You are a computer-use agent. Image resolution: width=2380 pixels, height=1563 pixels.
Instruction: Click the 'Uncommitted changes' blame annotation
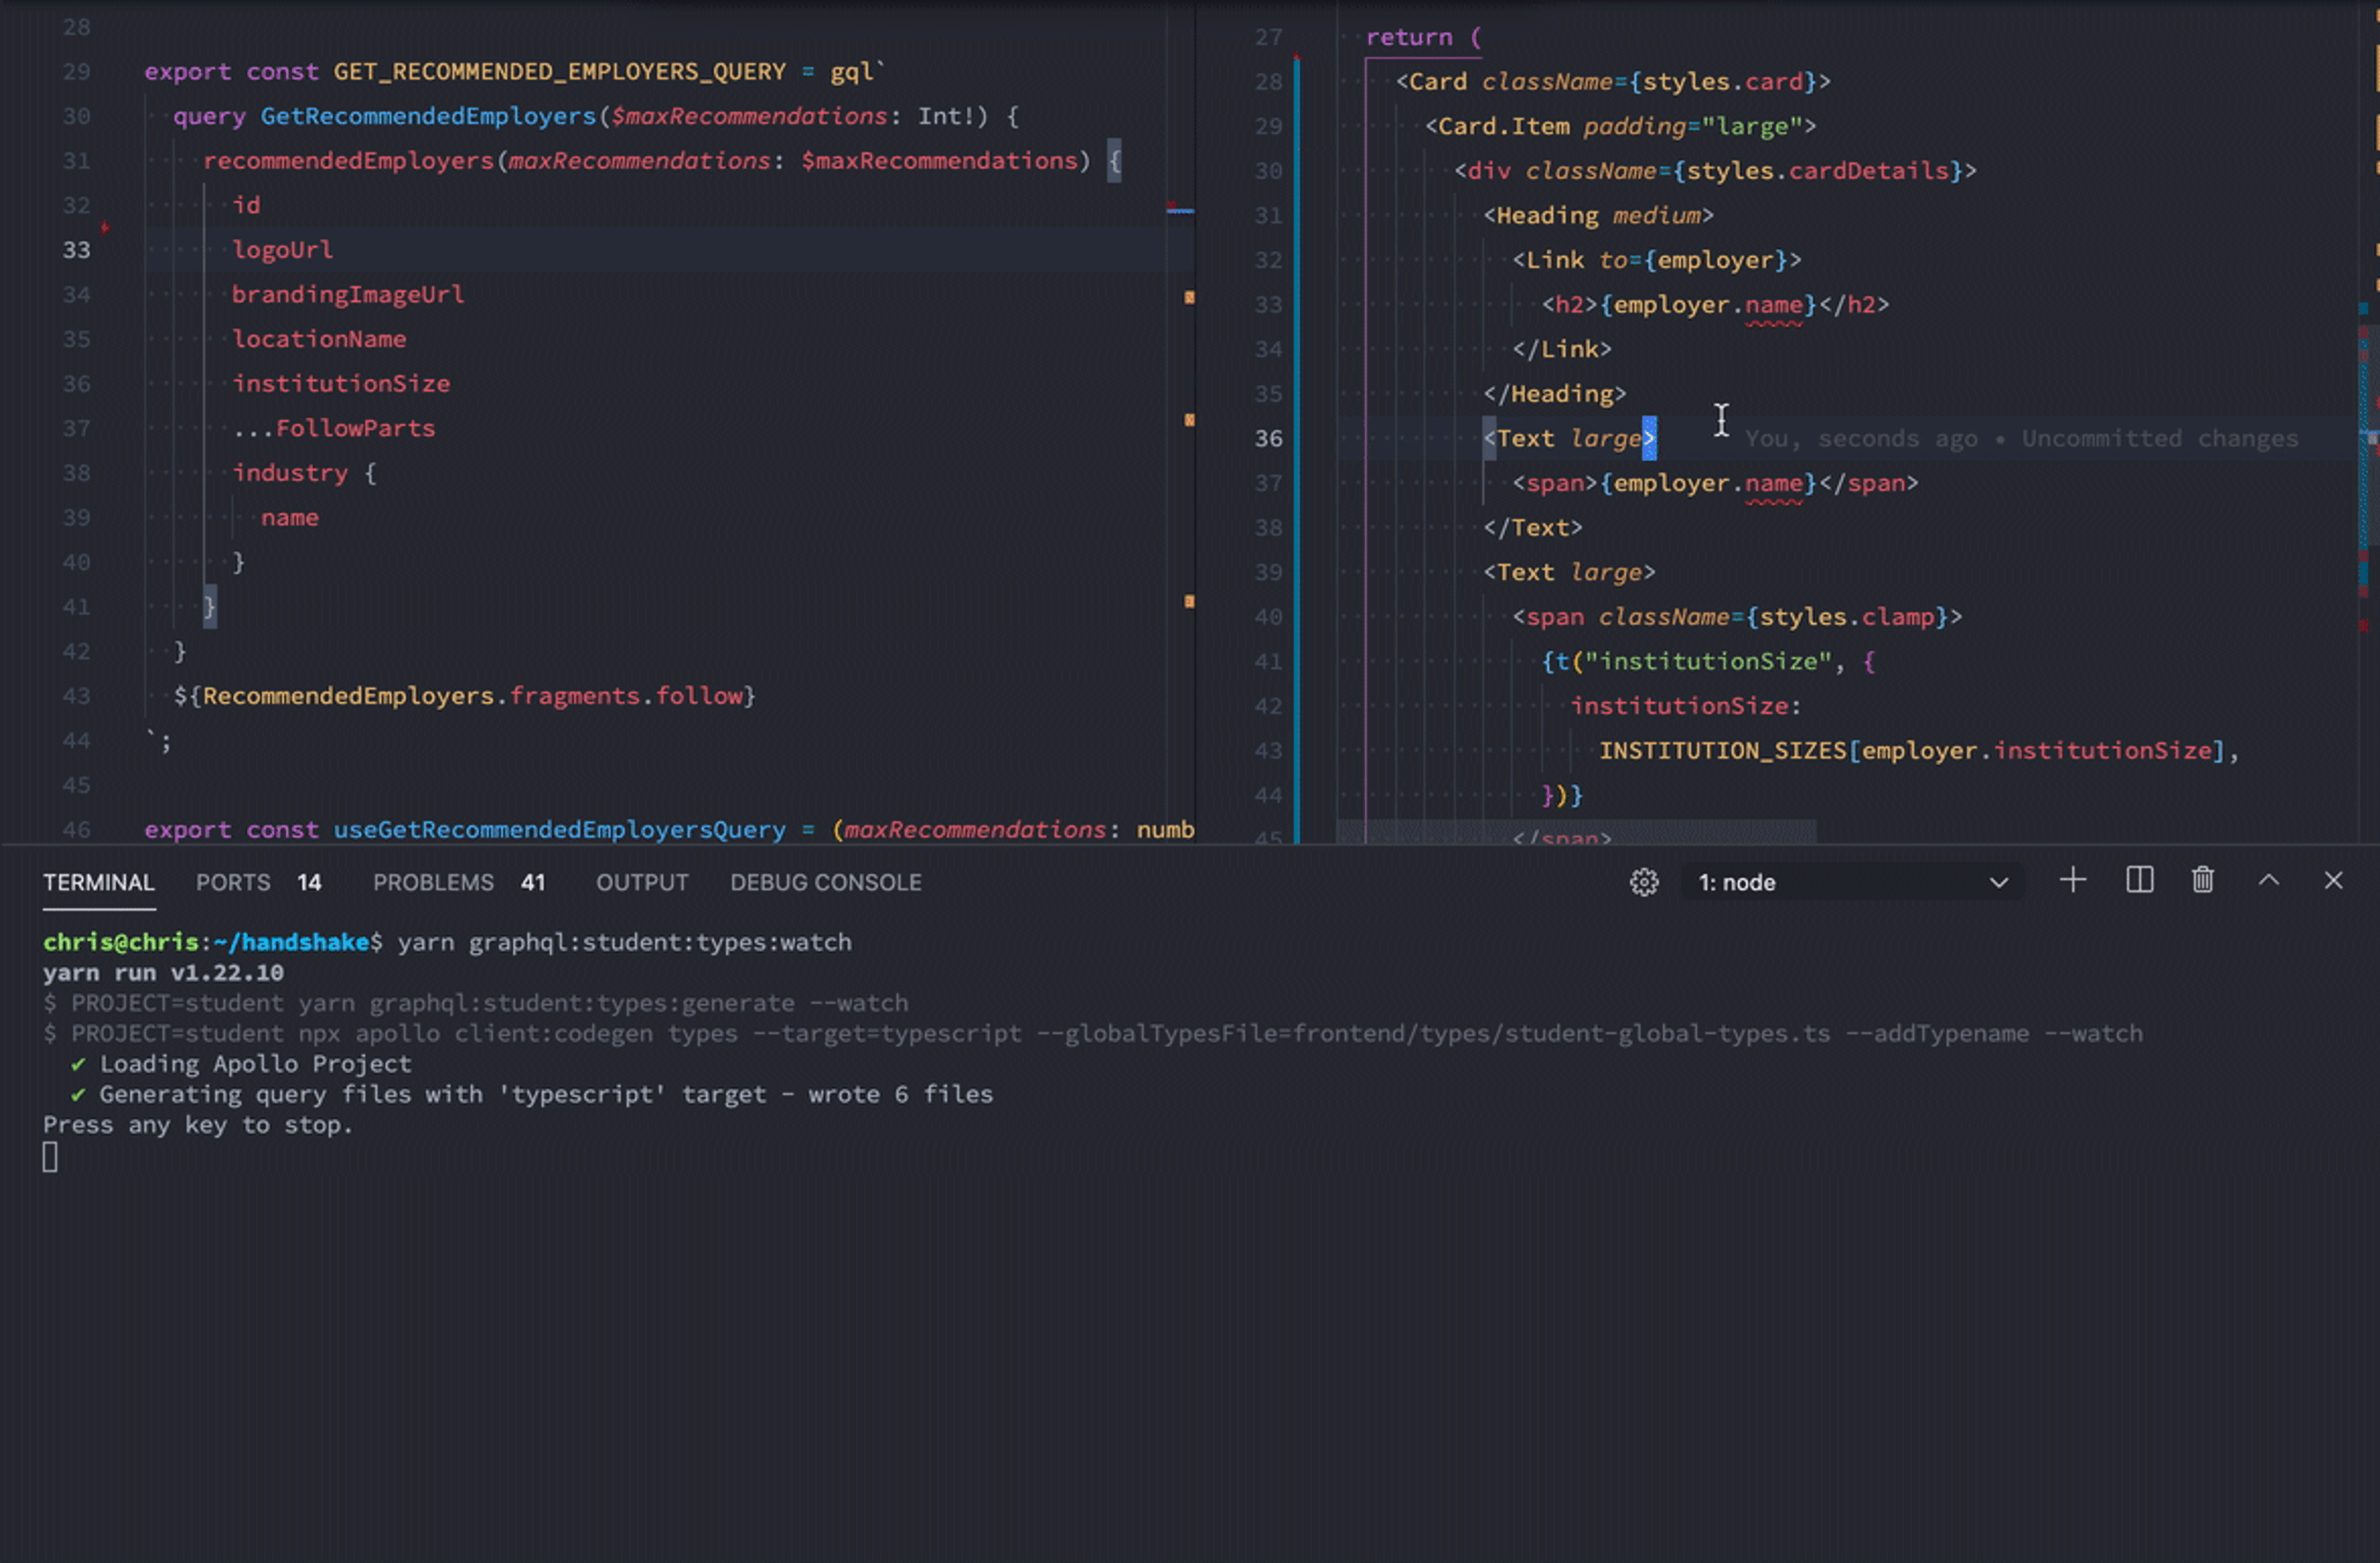[x=2159, y=439]
